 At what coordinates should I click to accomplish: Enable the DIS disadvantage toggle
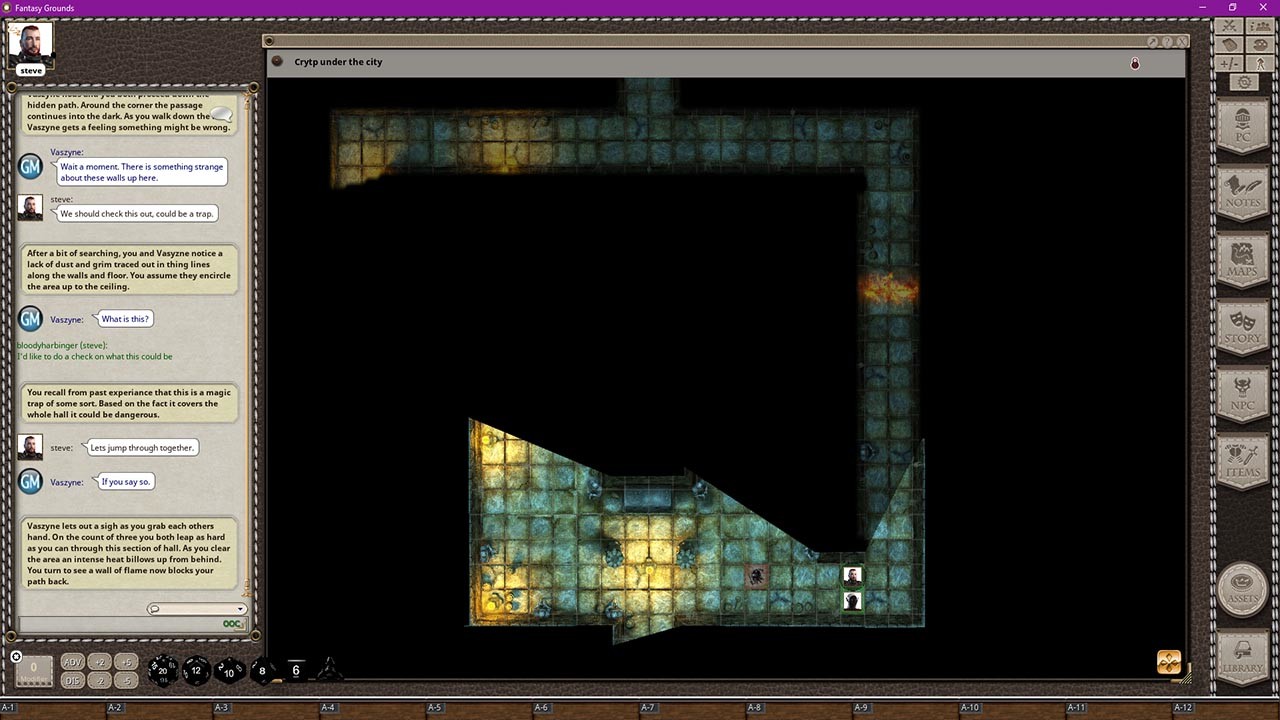pos(71,679)
